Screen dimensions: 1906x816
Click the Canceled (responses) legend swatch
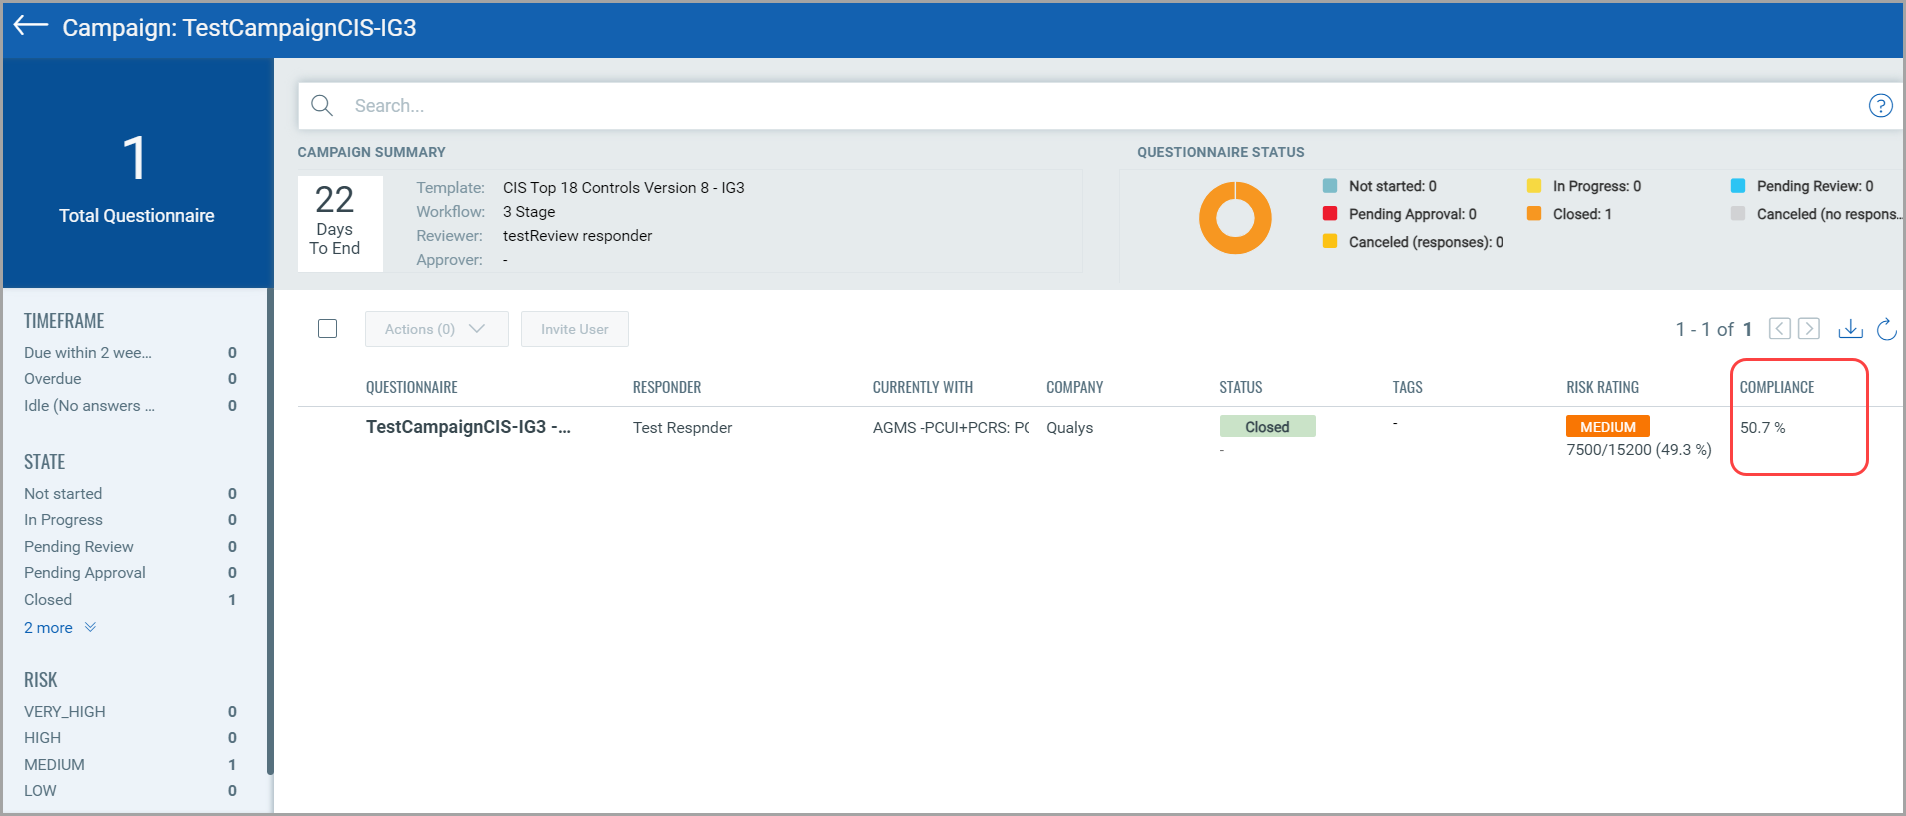1329,241
